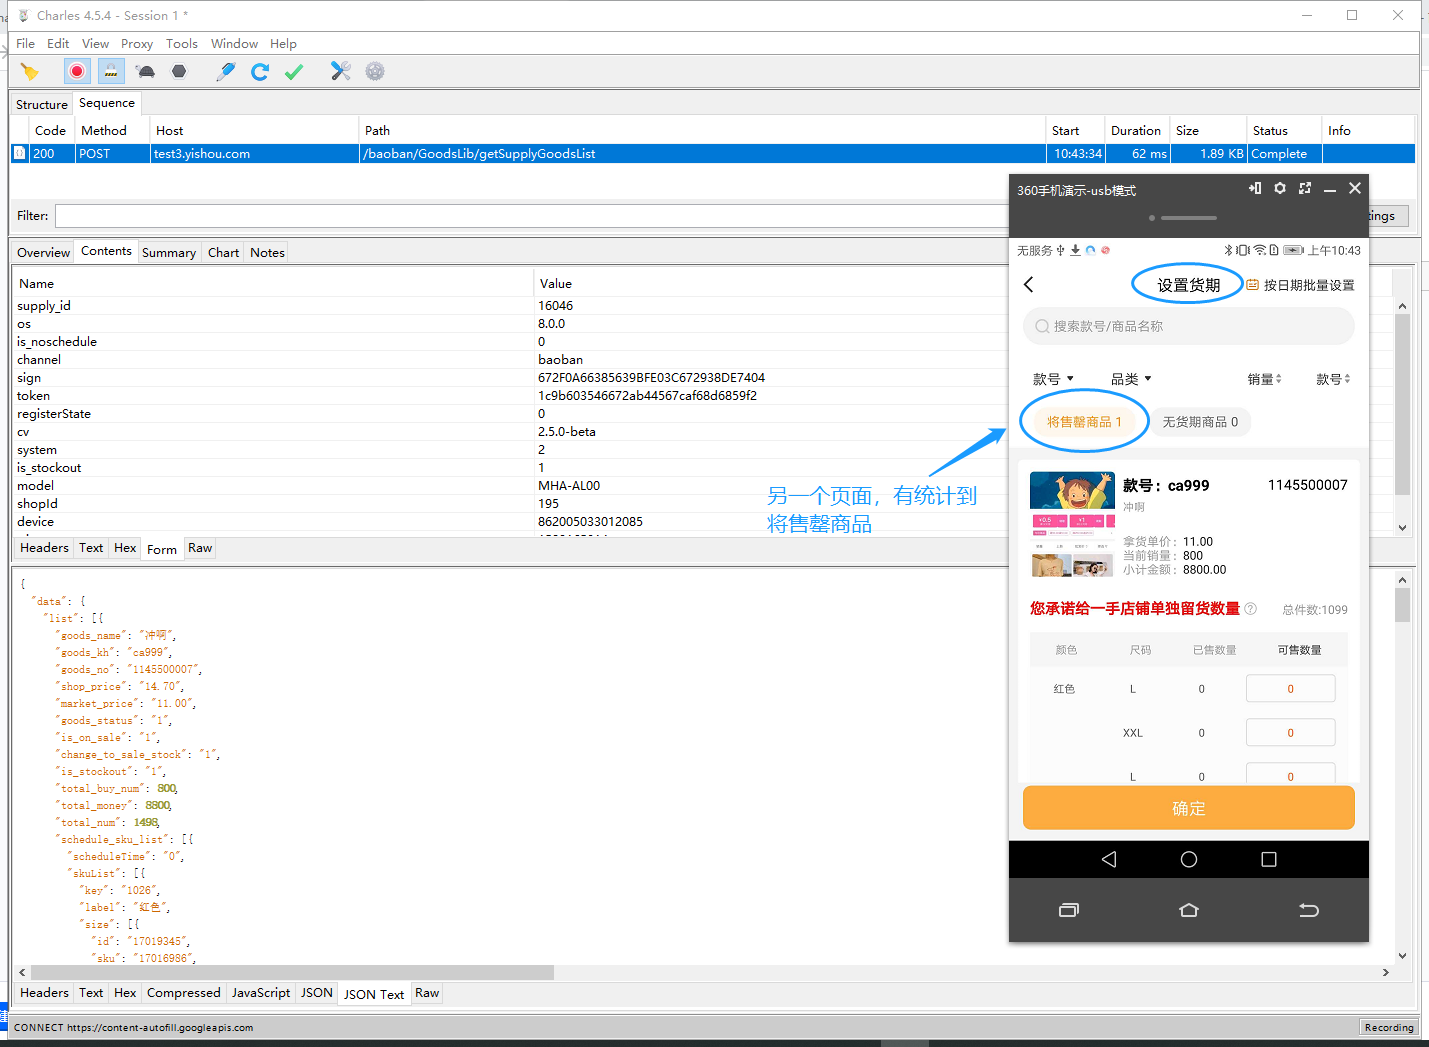1429x1047 pixels.
Task: Switch to the Sequence tab
Action: [x=107, y=103]
